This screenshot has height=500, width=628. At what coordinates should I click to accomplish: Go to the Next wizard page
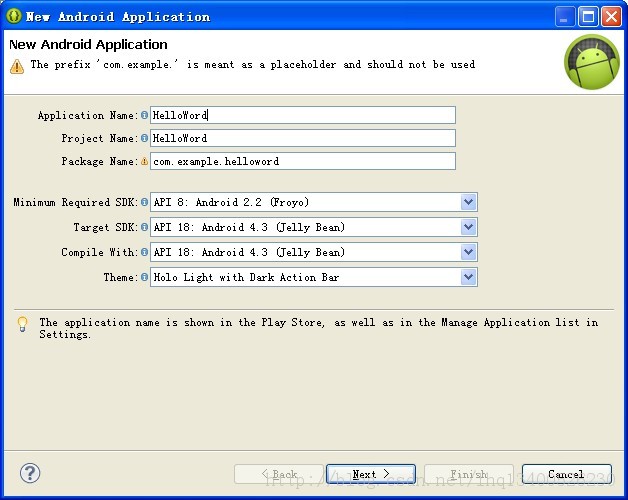point(371,474)
